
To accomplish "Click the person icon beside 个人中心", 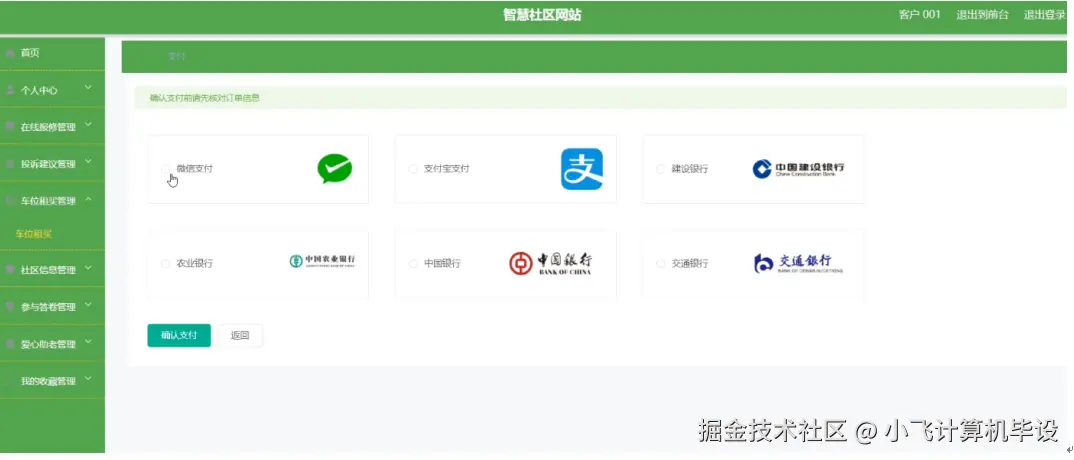I will pyautogui.click(x=10, y=90).
